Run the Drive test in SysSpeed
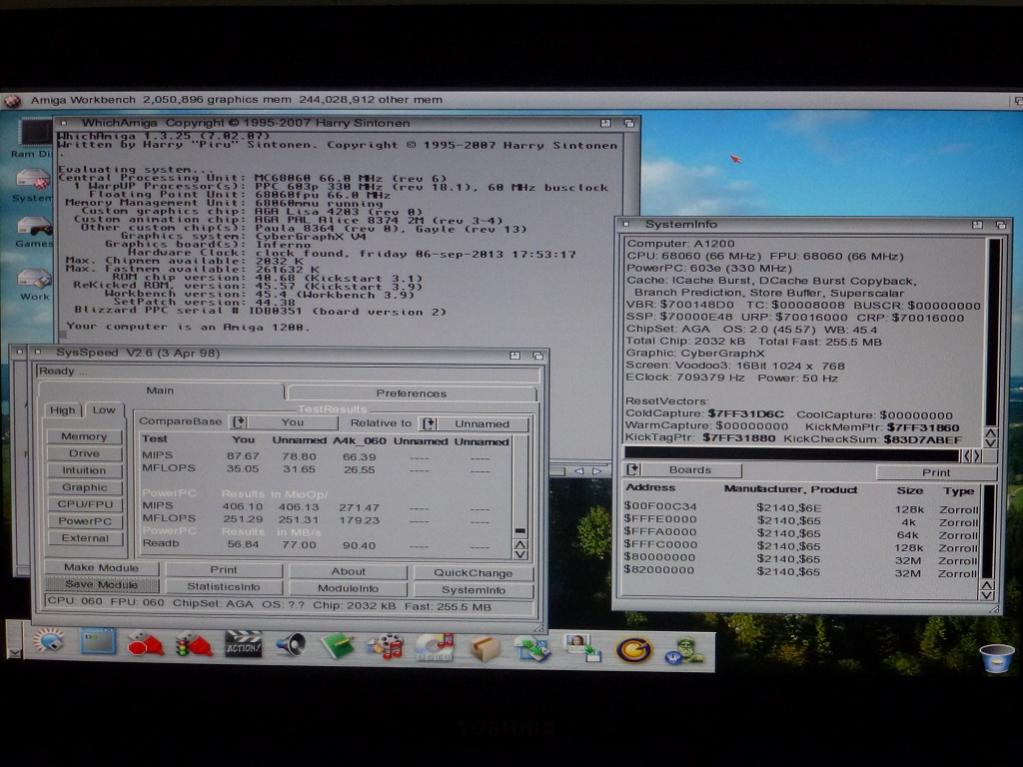1023x767 pixels. (x=84, y=453)
